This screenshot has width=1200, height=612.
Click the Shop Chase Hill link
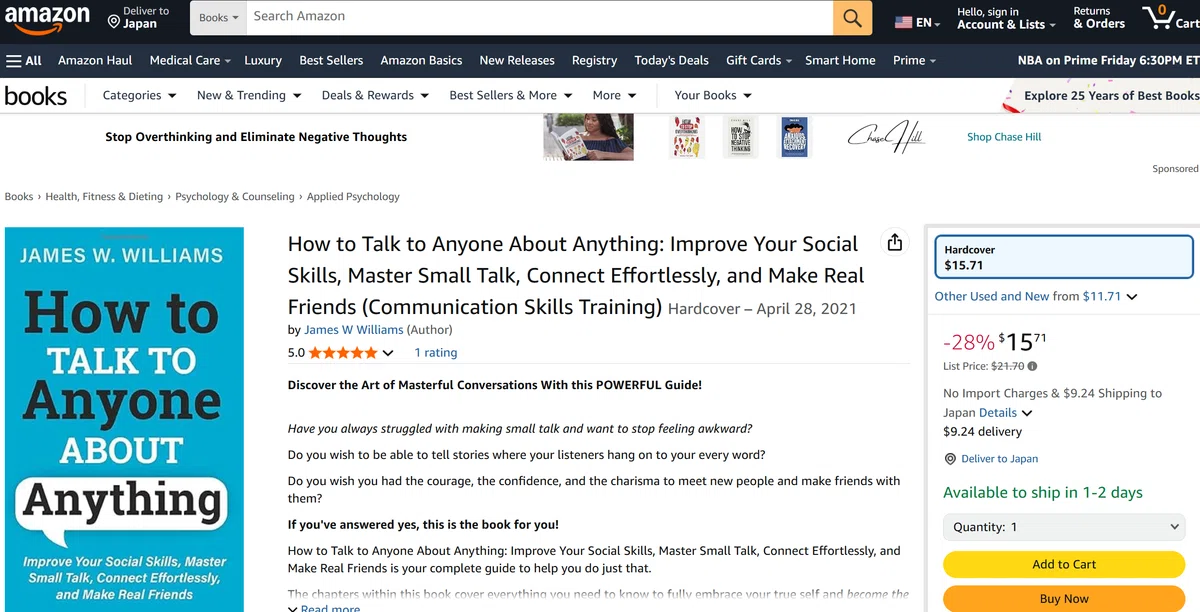tap(1004, 137)
